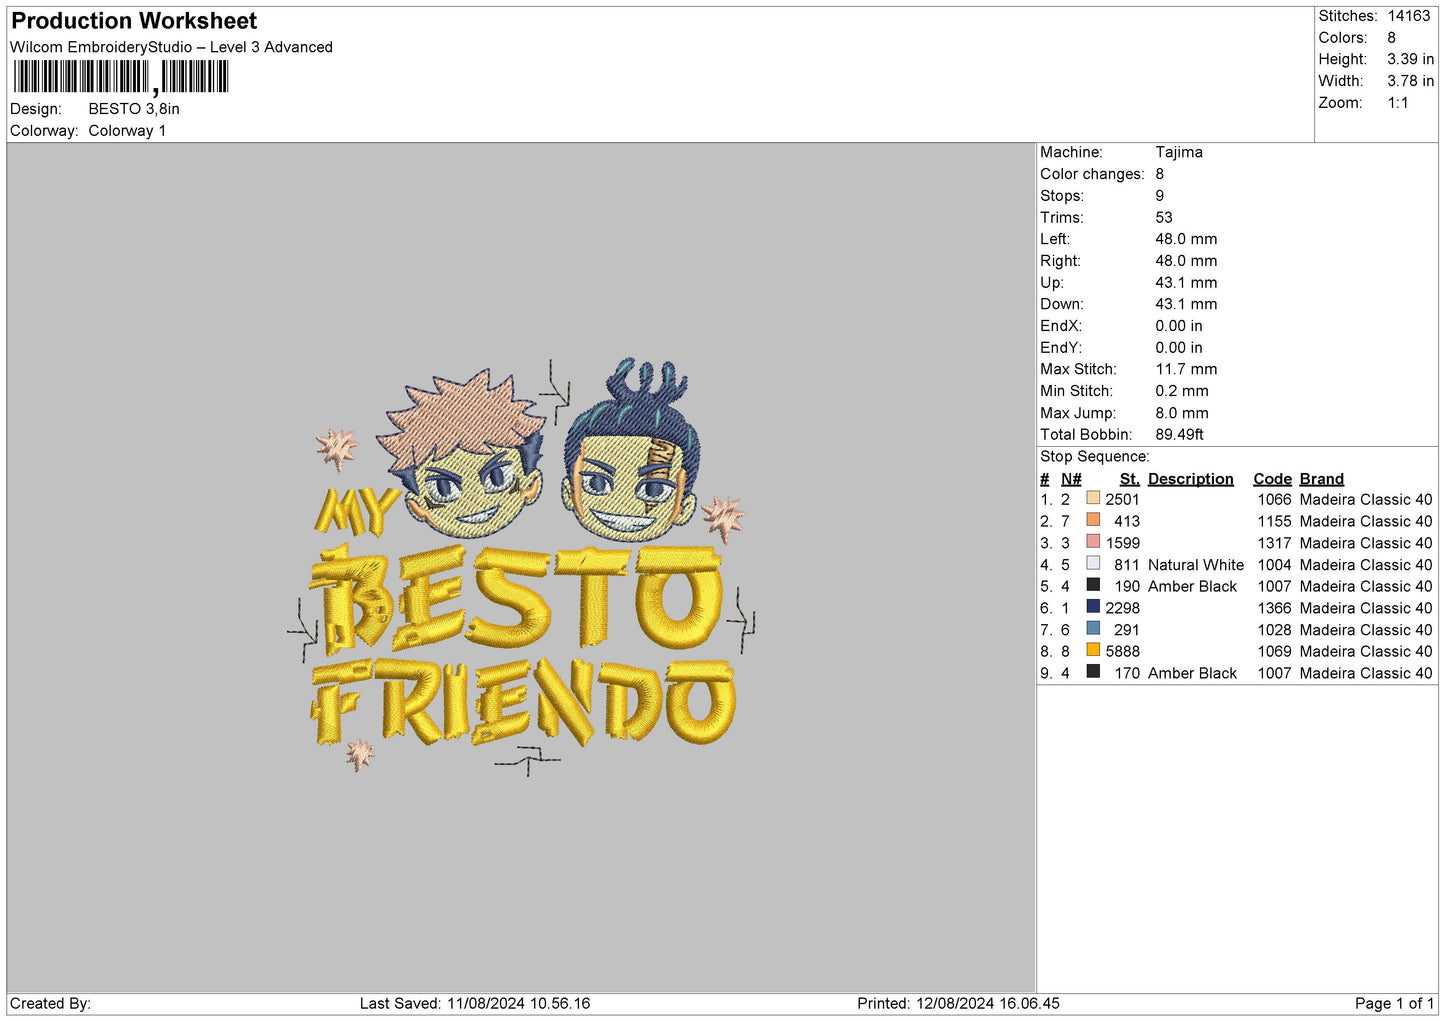
Task: Click the 'Stop Sequence:' heading
Action: click(x=1095, y=457)
